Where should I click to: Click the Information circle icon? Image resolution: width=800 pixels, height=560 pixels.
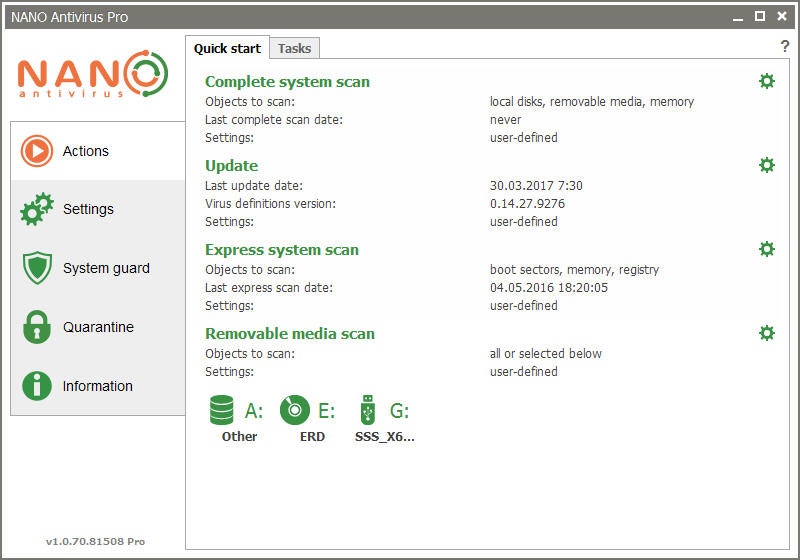click(x=37, y=386)
